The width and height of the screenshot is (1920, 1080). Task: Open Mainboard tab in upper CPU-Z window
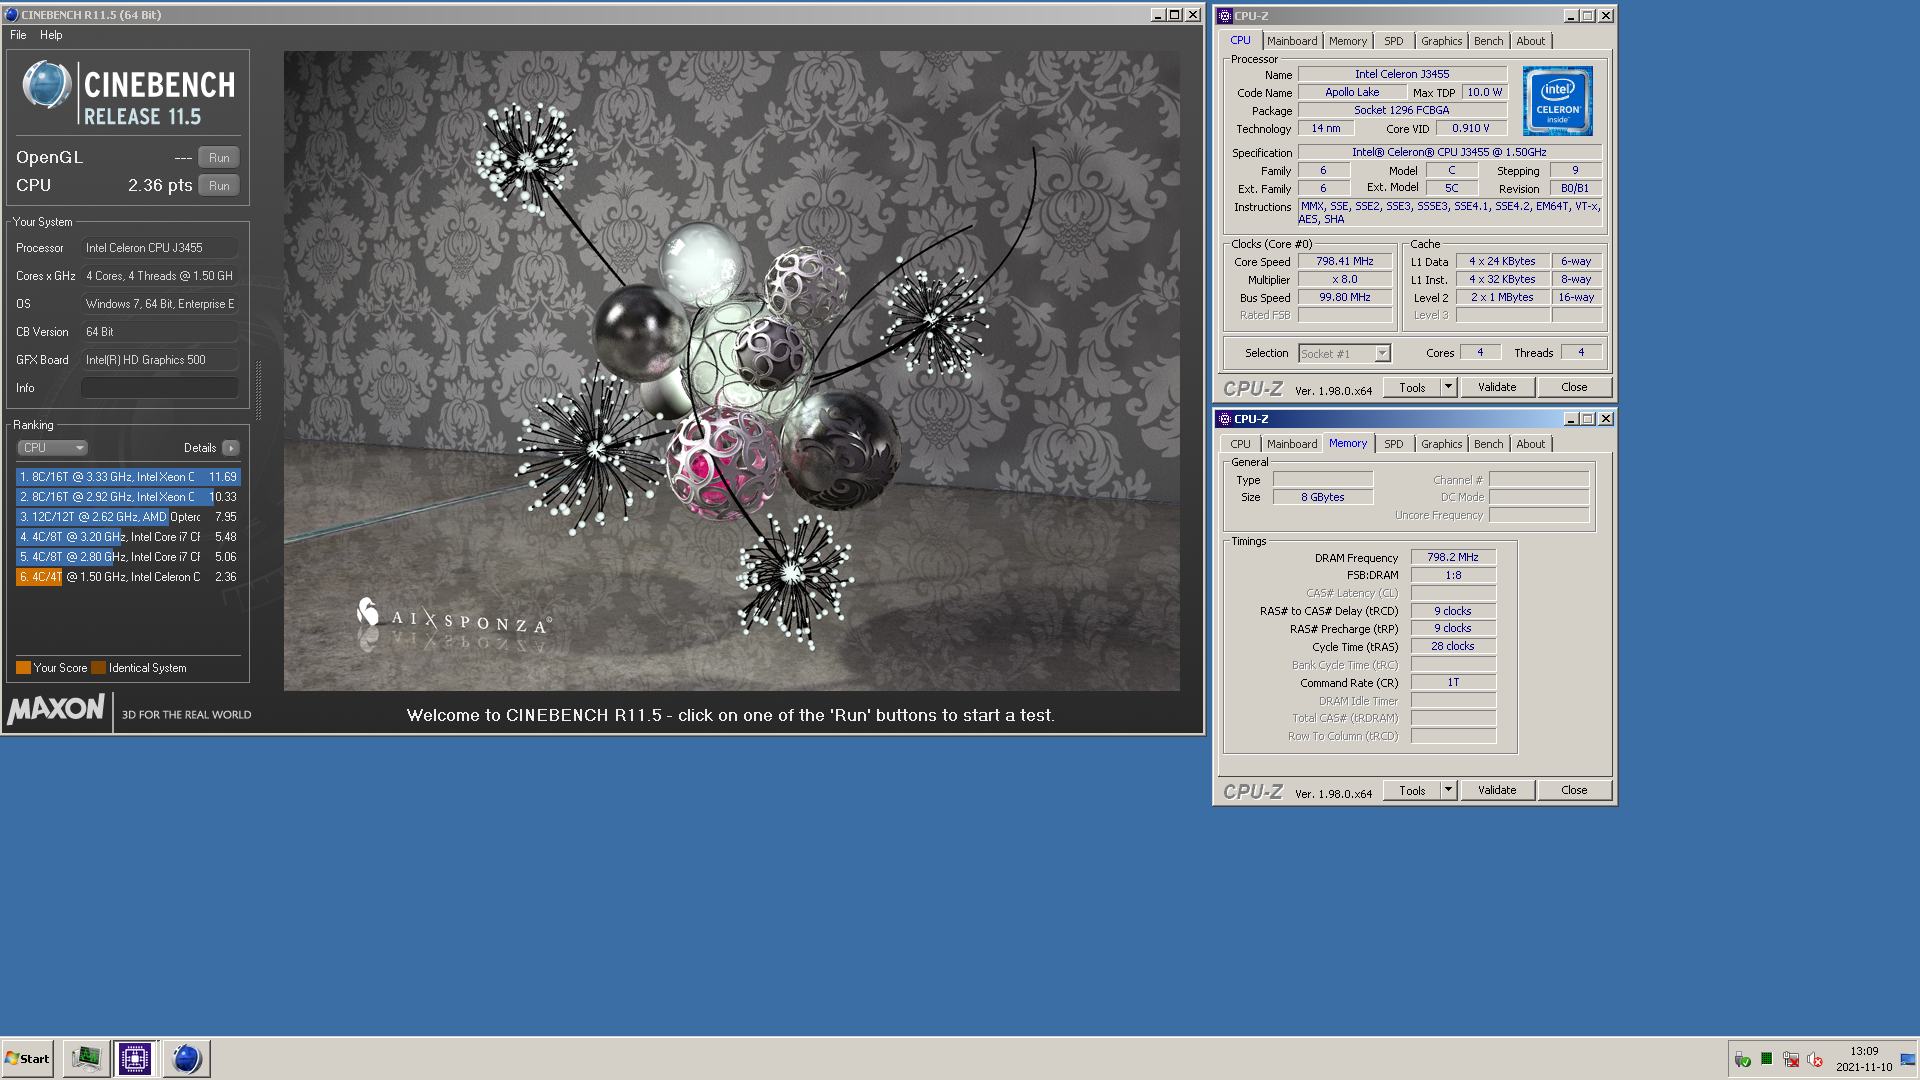(x=1292, y=41)
